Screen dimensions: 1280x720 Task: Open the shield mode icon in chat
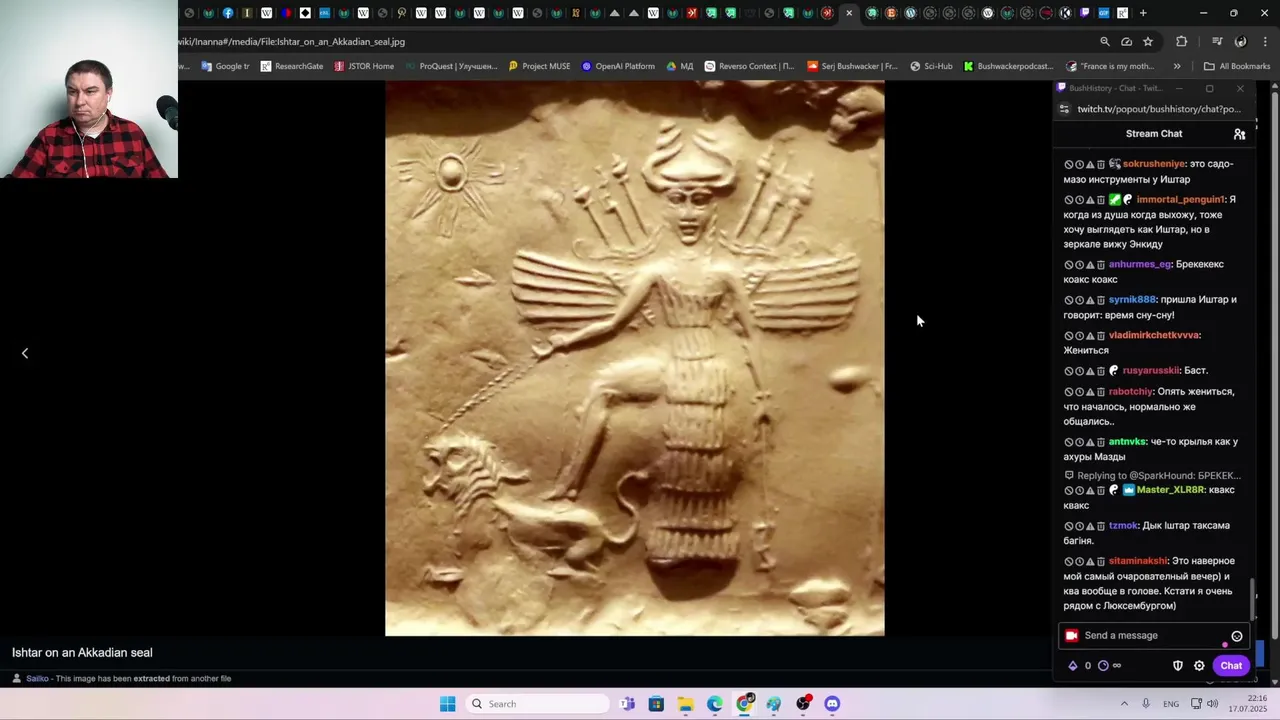[x=1178, y=666]
